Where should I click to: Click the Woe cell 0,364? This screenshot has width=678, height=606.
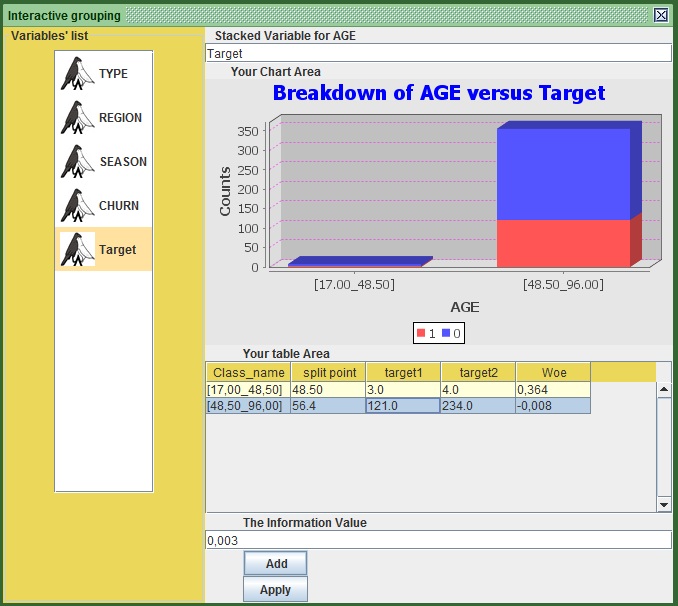click(x=553, y=390)
